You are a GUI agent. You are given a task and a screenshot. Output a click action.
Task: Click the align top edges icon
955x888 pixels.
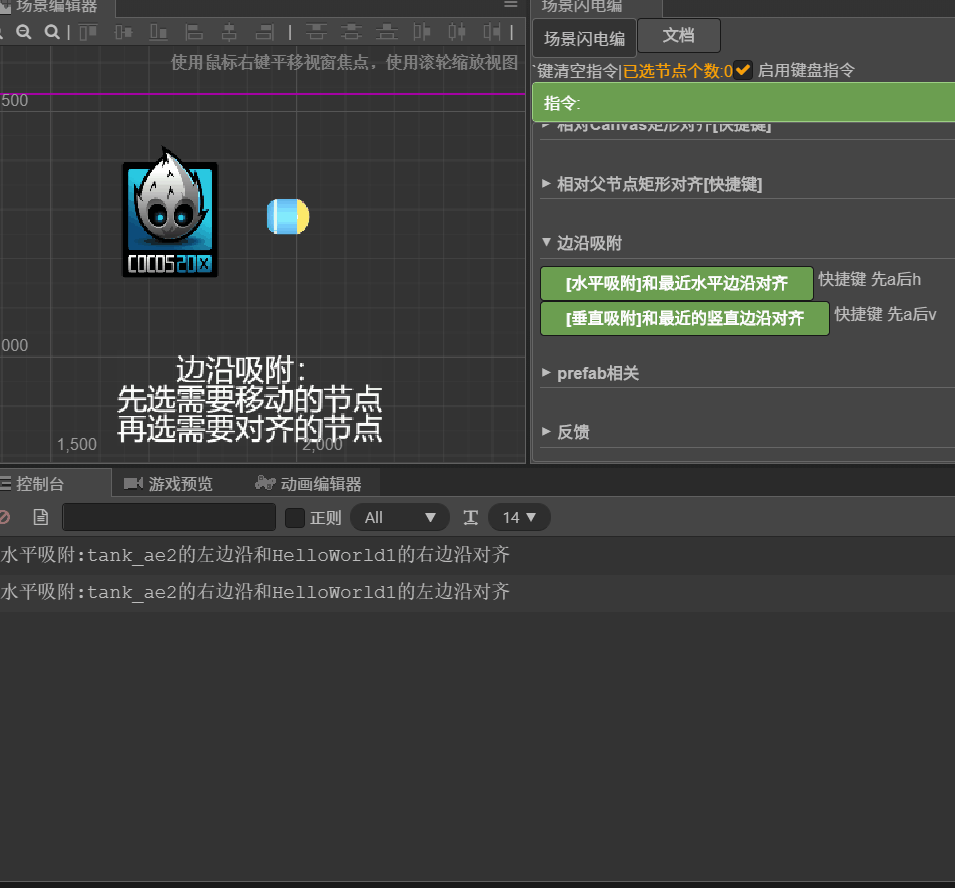click(x=88, y=32)
